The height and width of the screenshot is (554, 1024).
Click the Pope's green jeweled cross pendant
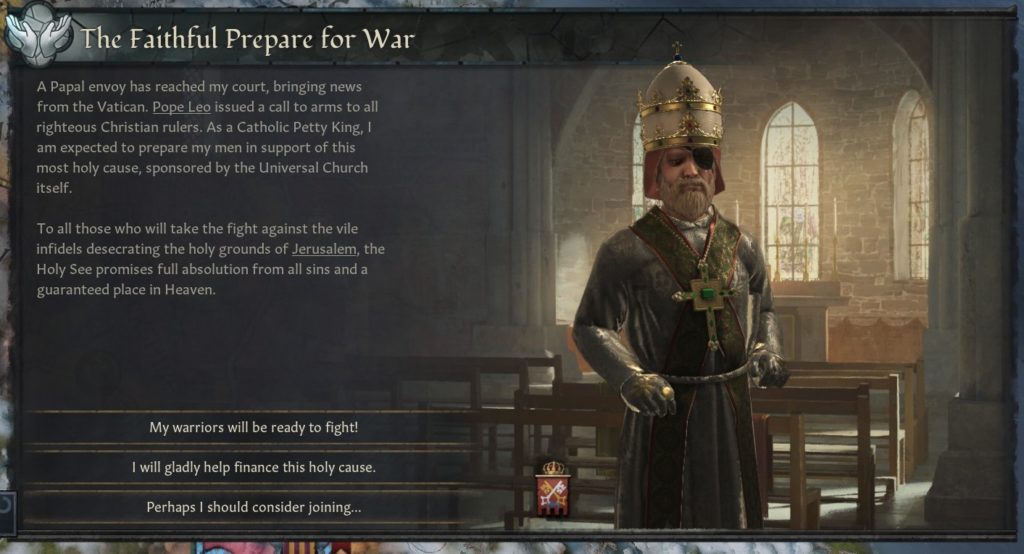pyautogui.click(x=706, y=295)
